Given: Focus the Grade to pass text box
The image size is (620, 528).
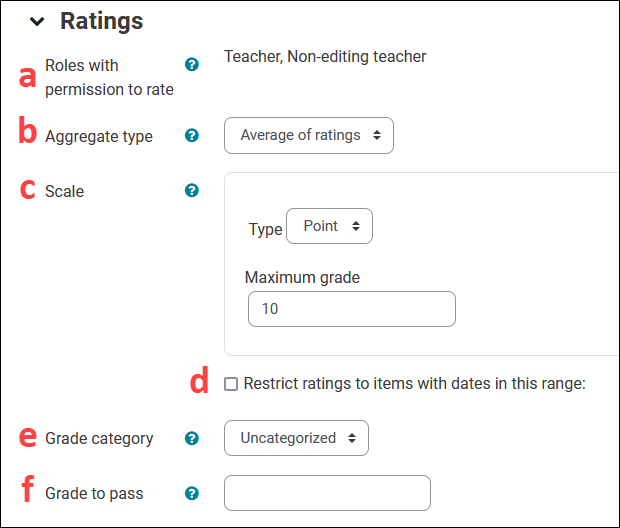Looking at the screenshot, I should tap(328, 493).
